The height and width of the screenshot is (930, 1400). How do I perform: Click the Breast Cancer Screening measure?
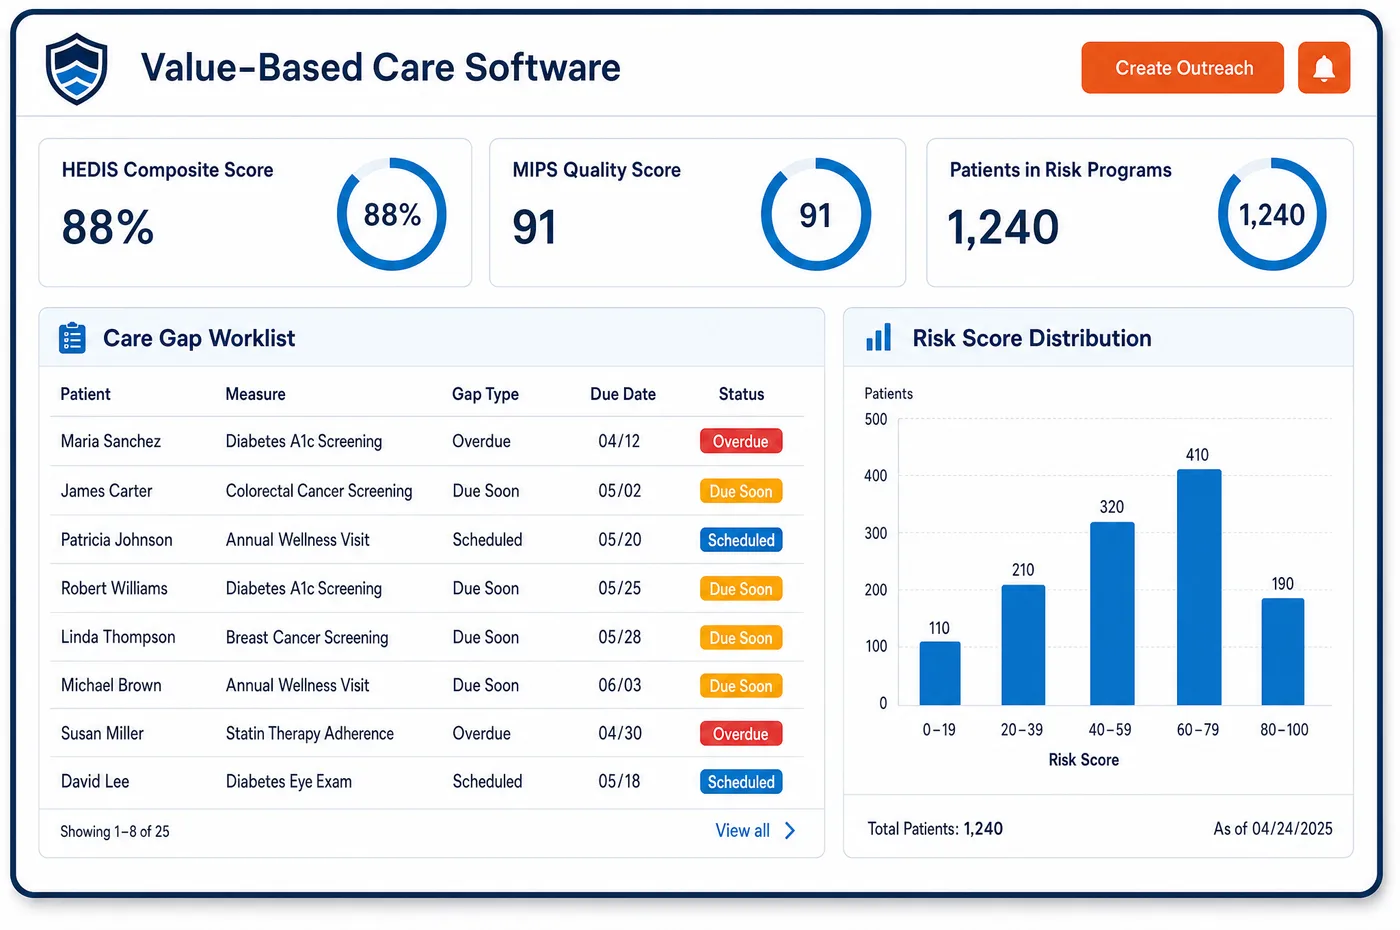[x=307, y=637]
